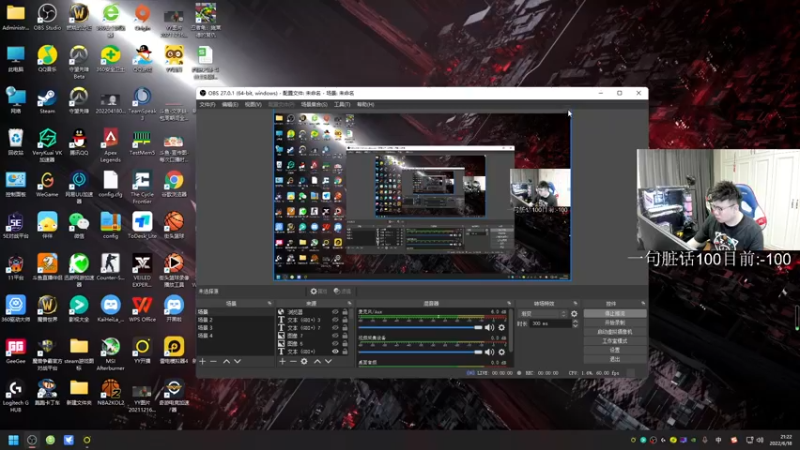Viewport: 800px width, 450px height.
Task: Open settings gear for first mixer track
Action: pyautogui.click(x=500, y=327)
